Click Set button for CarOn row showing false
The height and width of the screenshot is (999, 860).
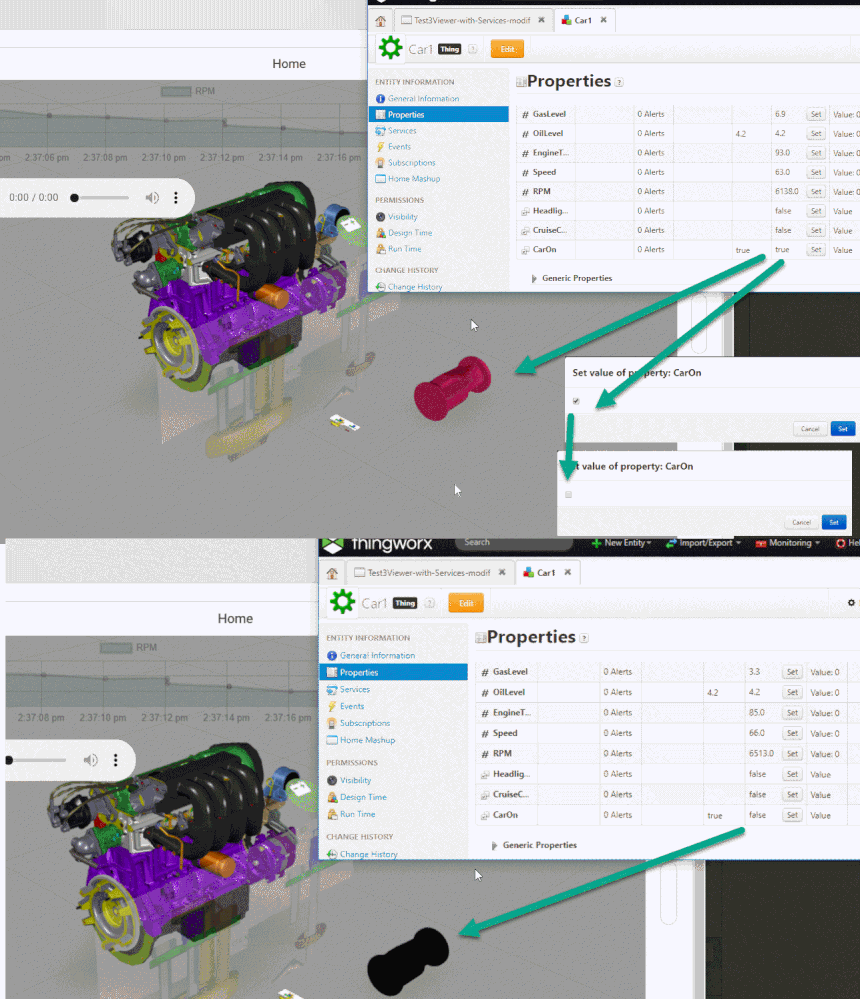(x=792, y=816)
